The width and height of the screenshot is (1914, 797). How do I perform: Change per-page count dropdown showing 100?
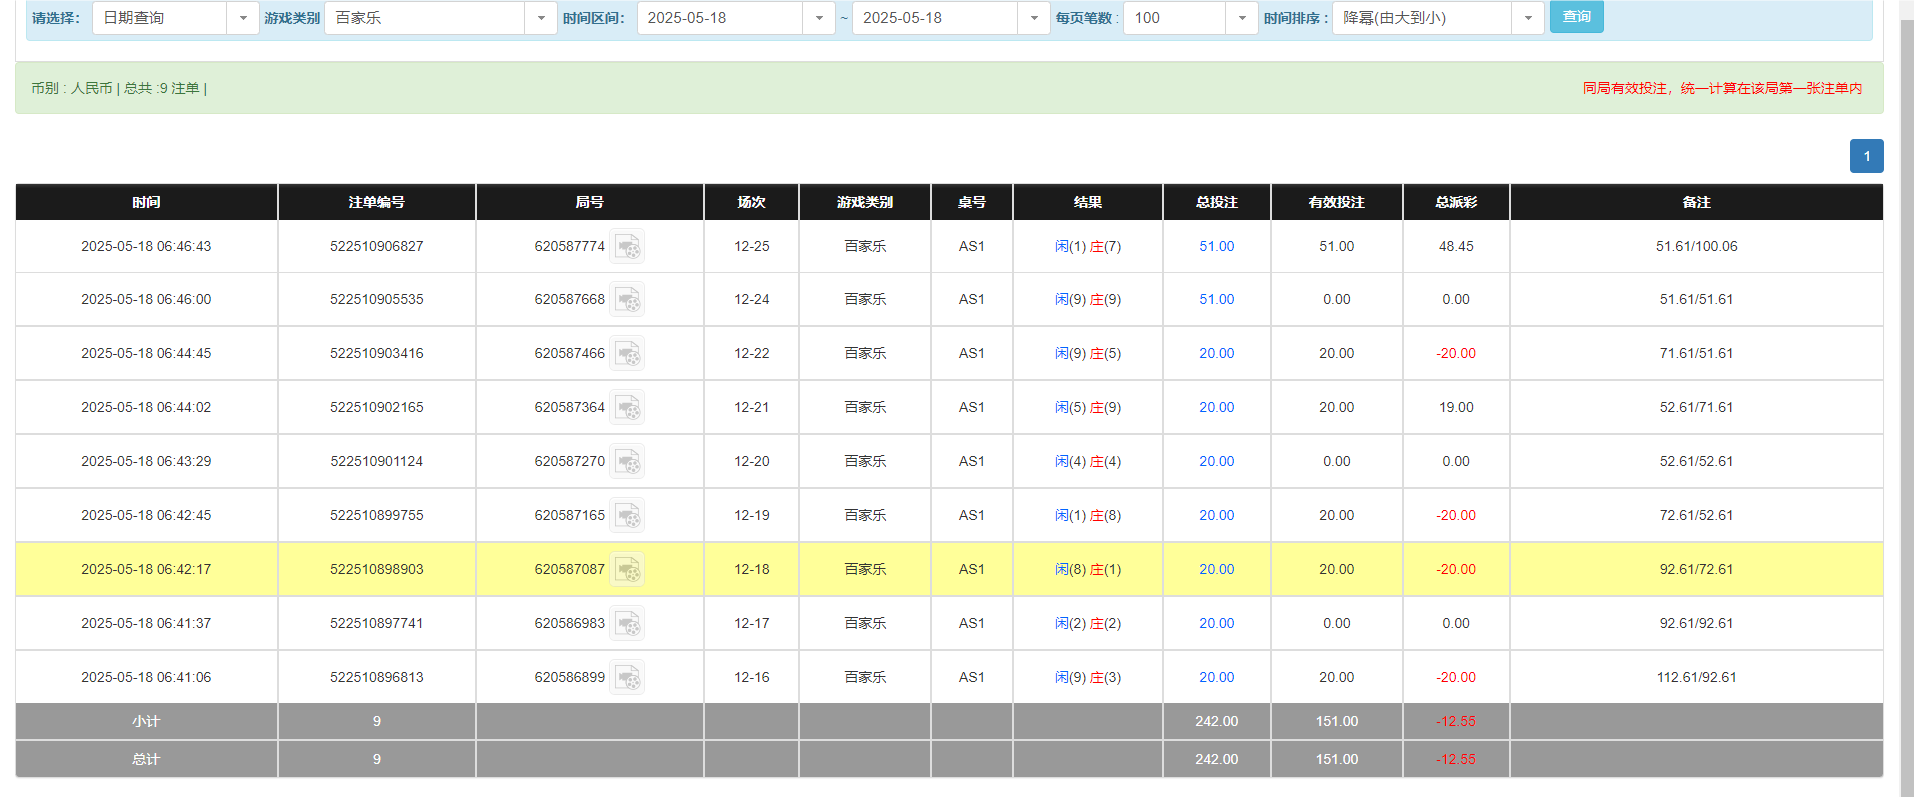(x=1241, y=18)
